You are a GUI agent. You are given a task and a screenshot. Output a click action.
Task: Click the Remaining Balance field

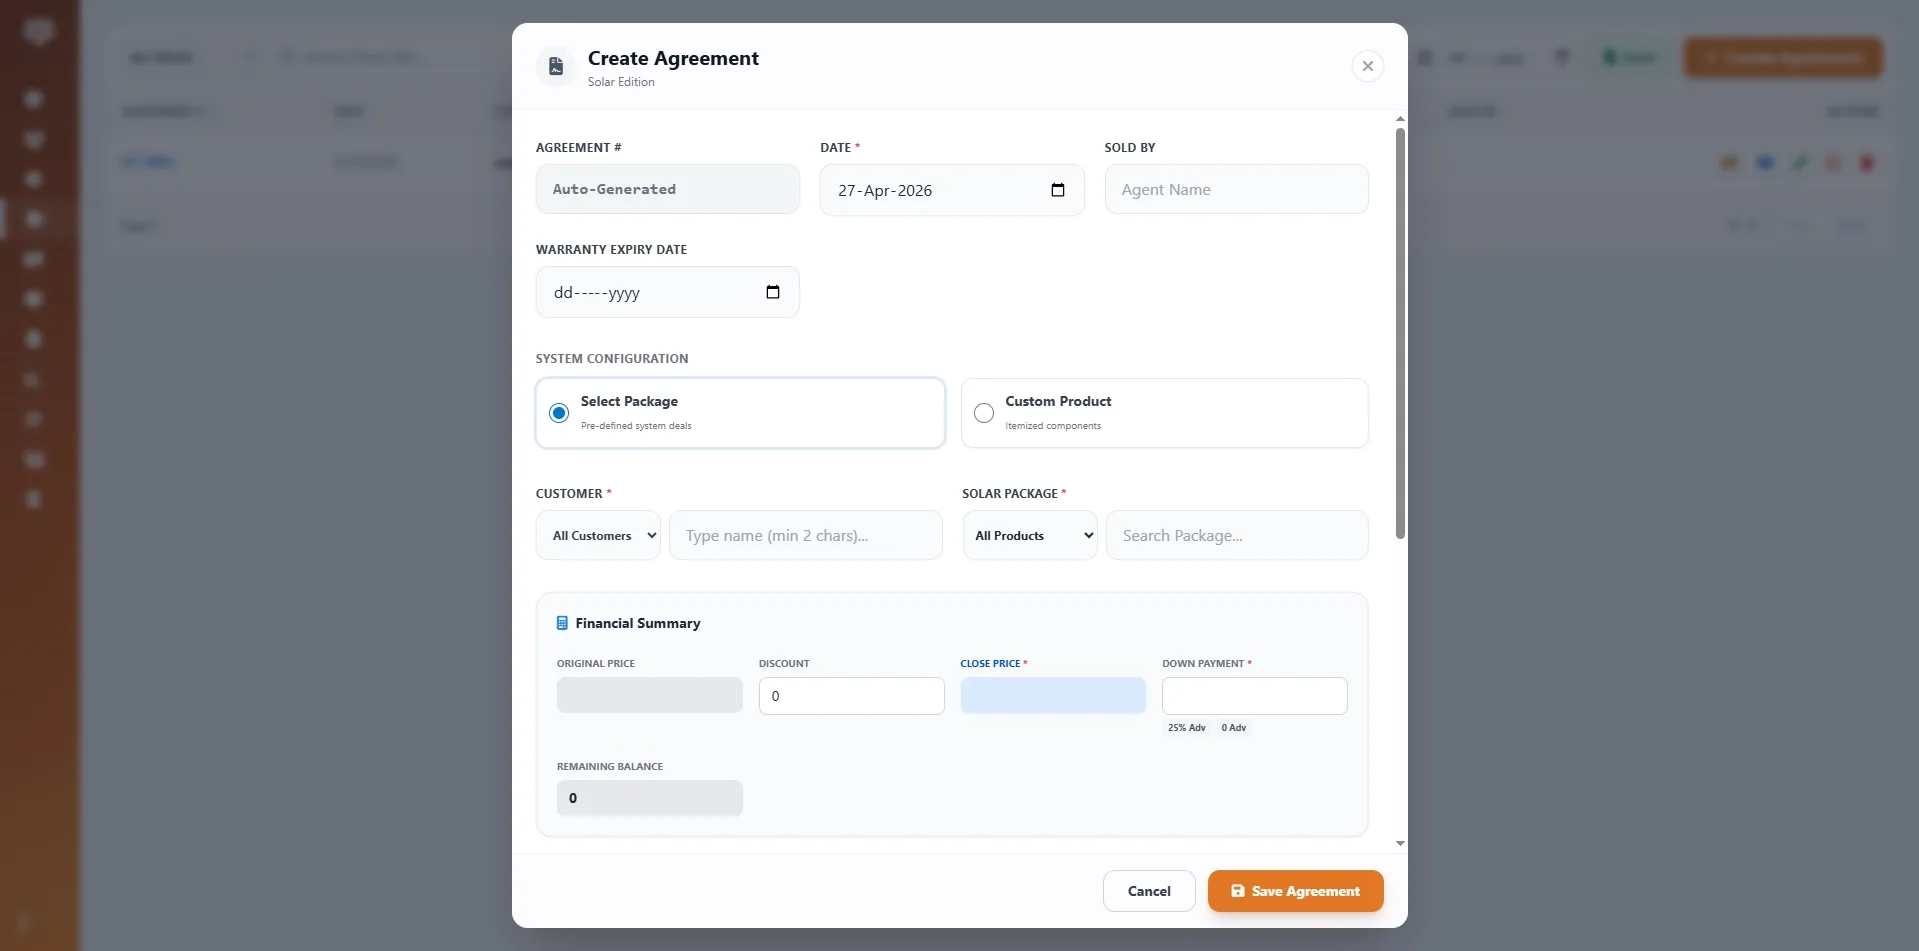tap(649, 798)
